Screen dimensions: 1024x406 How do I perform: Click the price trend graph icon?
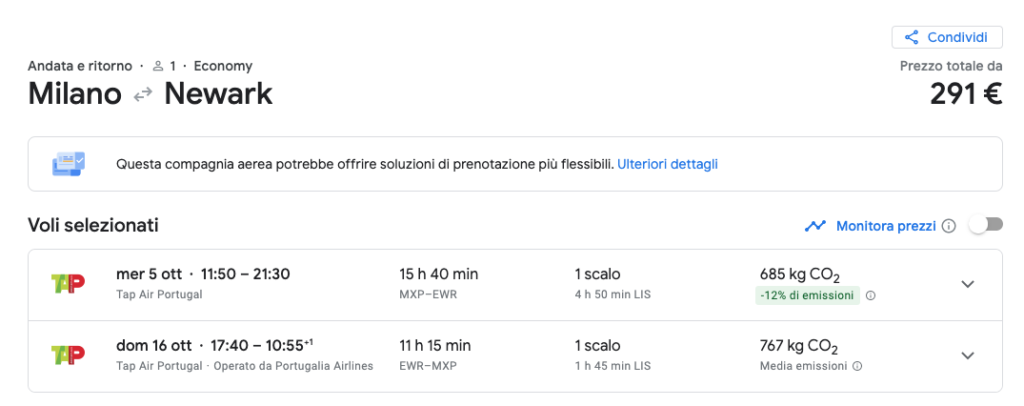[x=815, y=226]
